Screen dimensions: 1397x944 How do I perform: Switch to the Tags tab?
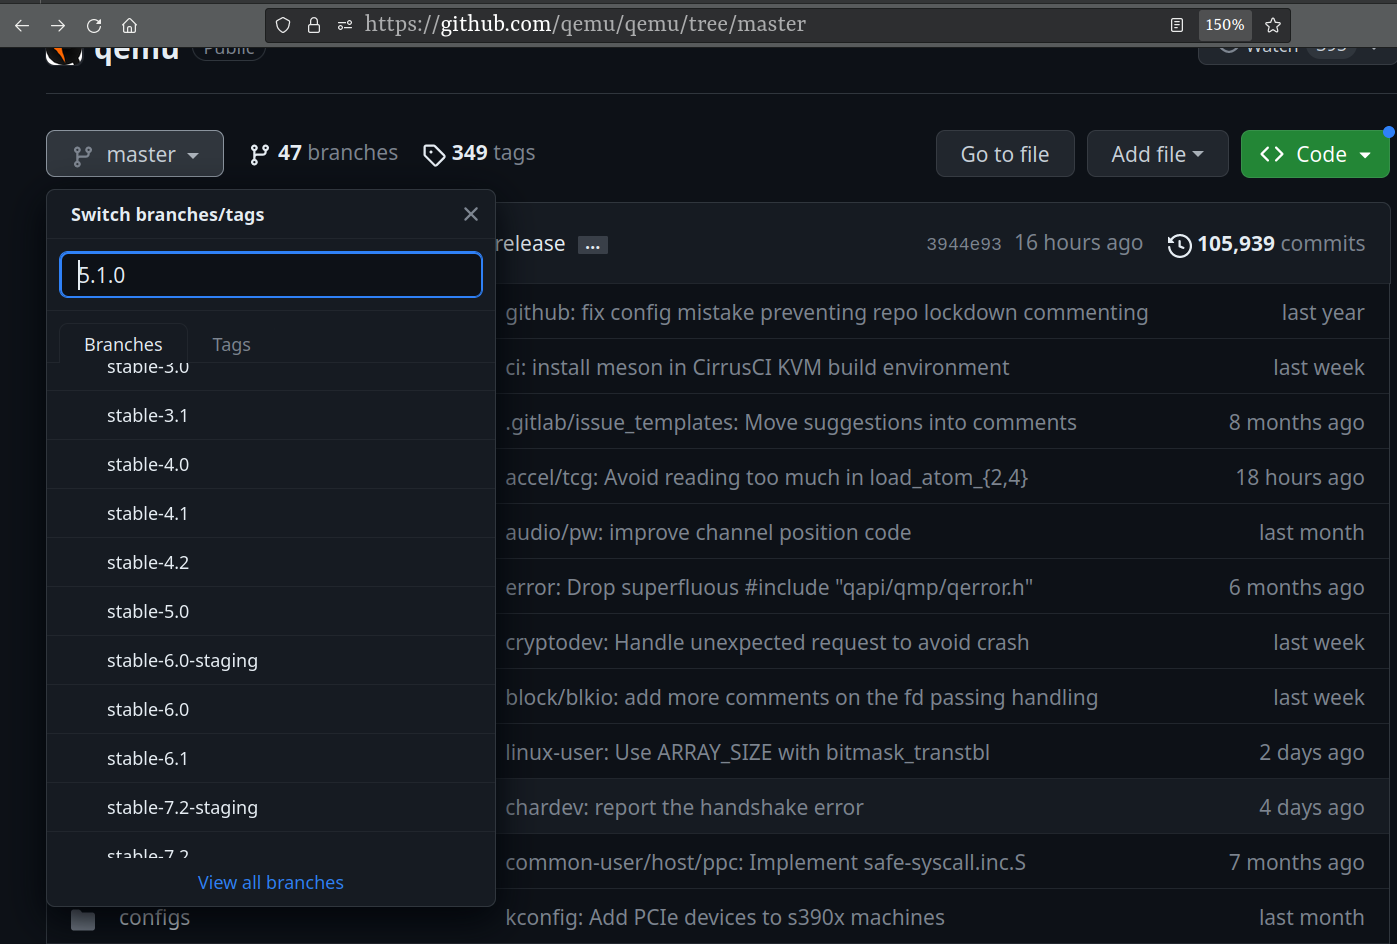(x=231, y=344)
